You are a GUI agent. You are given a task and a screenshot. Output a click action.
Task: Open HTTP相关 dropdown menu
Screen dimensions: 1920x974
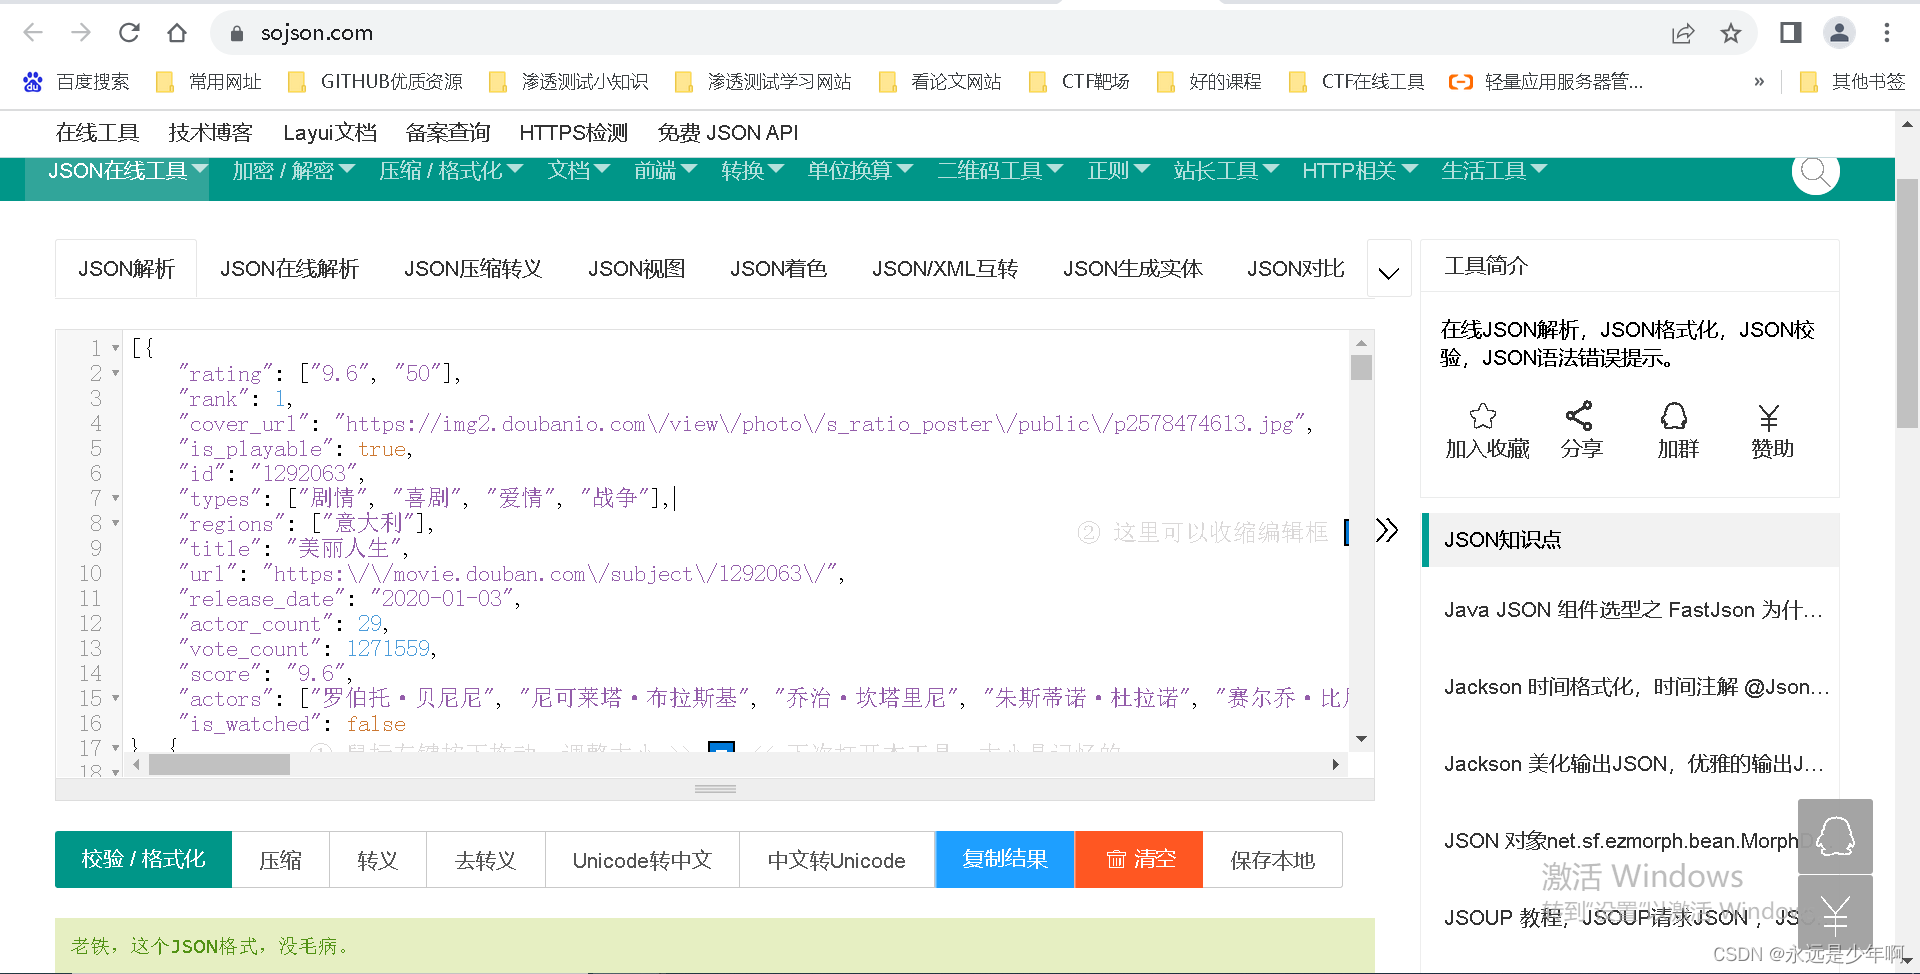click(x=1360, y=171)
